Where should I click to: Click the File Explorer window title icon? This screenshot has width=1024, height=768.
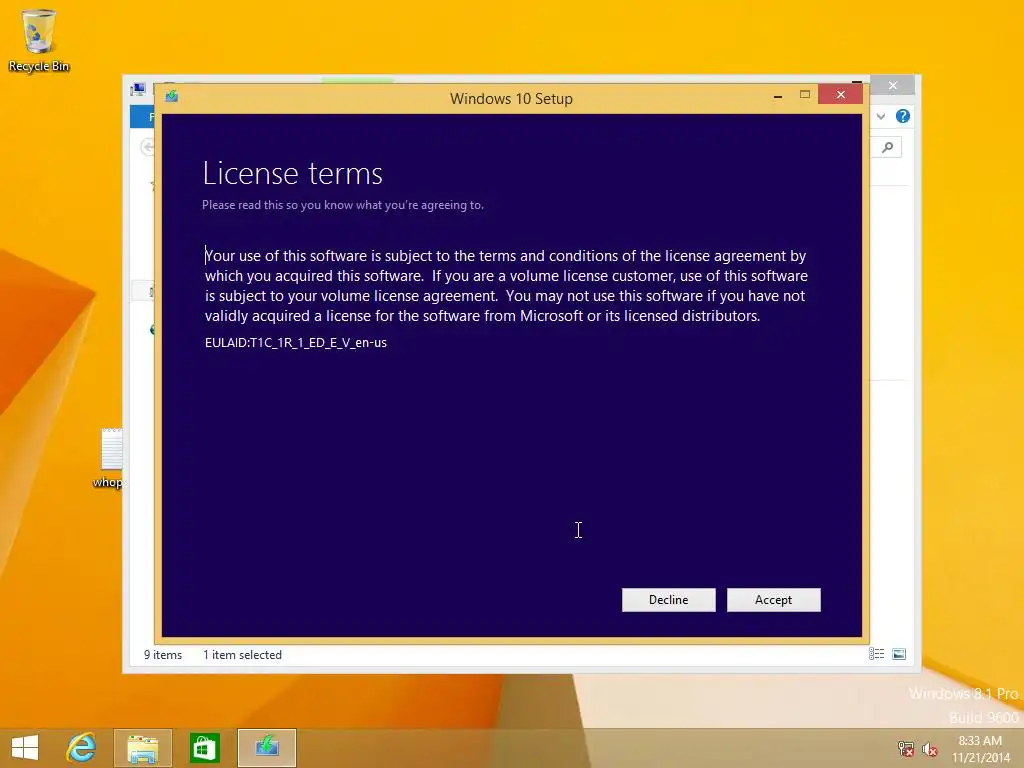tap(138, 89)
